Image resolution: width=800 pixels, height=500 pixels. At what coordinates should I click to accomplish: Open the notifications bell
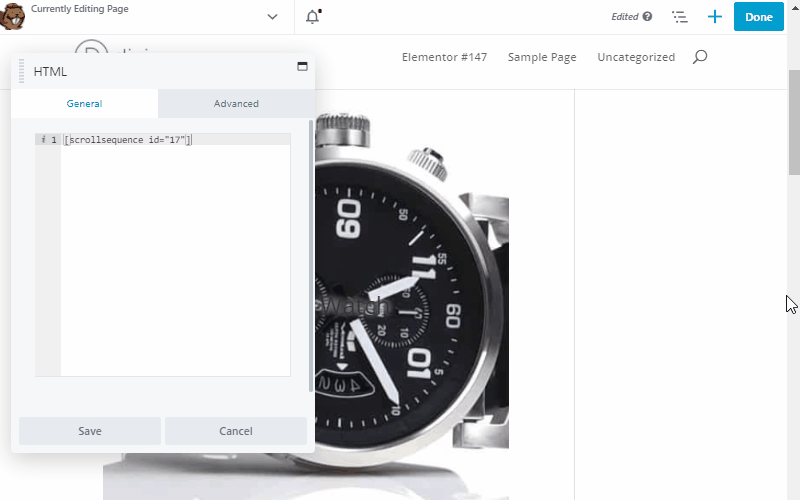313,16
